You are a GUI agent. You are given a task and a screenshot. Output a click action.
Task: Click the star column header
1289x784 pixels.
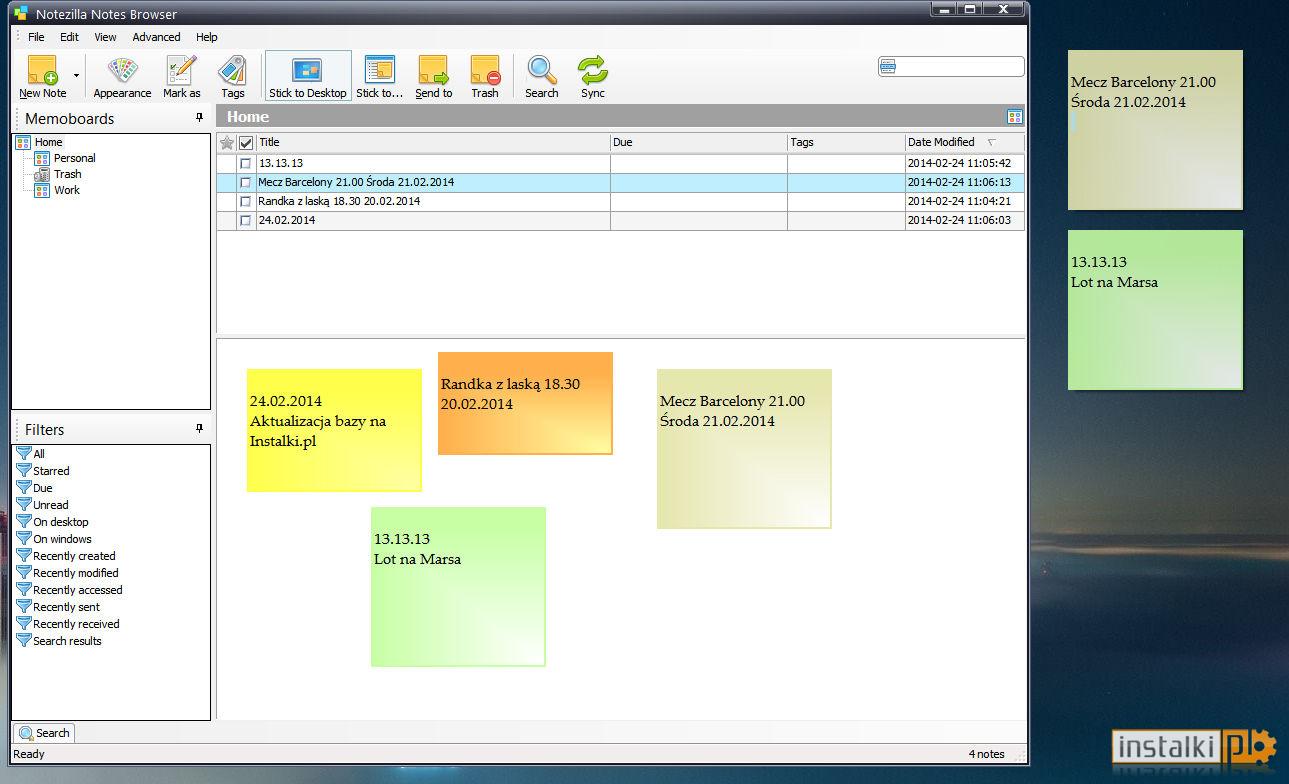(227, 142)
